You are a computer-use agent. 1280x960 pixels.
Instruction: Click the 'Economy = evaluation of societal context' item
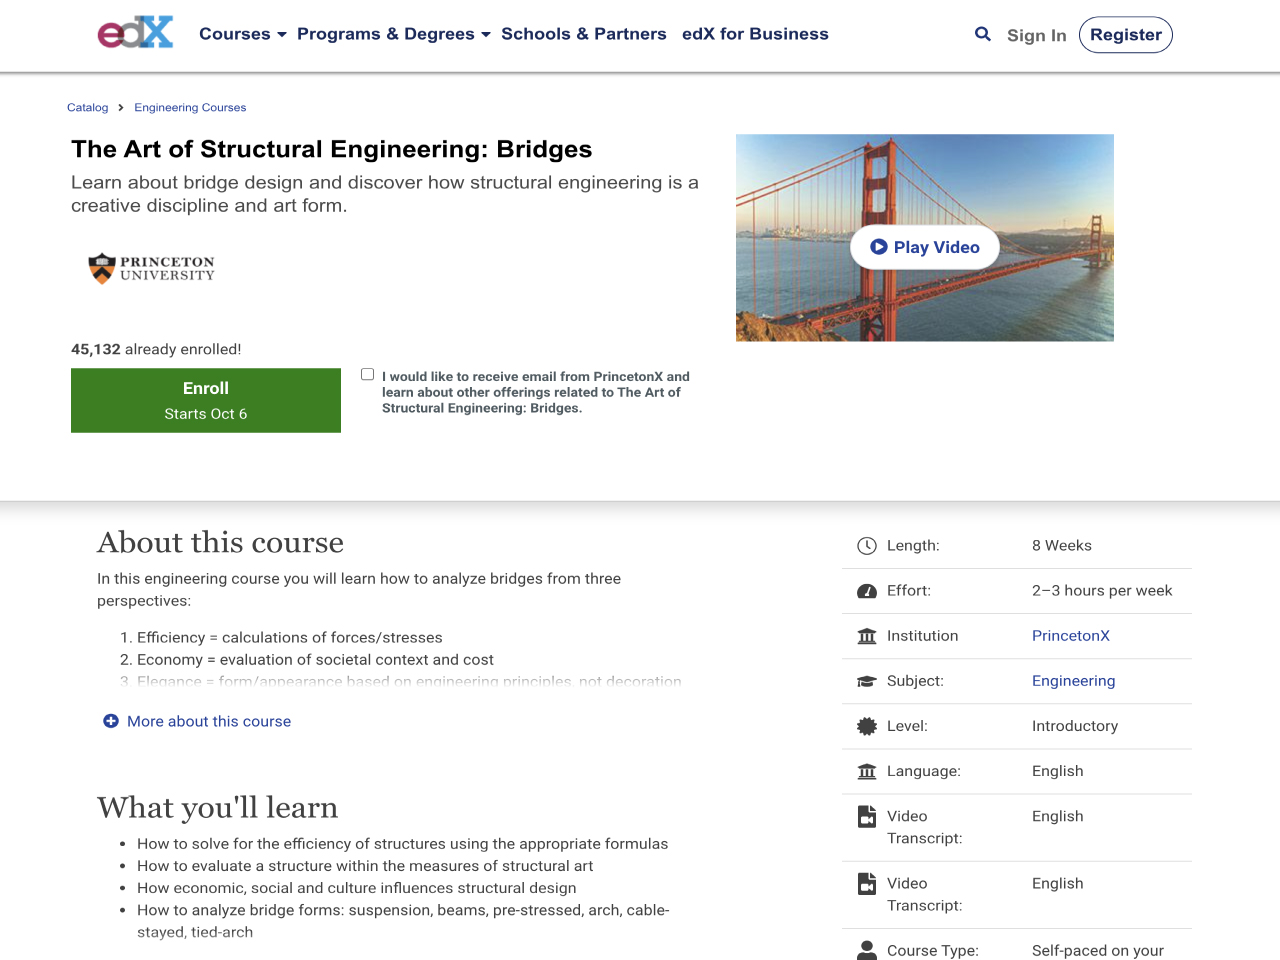point(315,660)
